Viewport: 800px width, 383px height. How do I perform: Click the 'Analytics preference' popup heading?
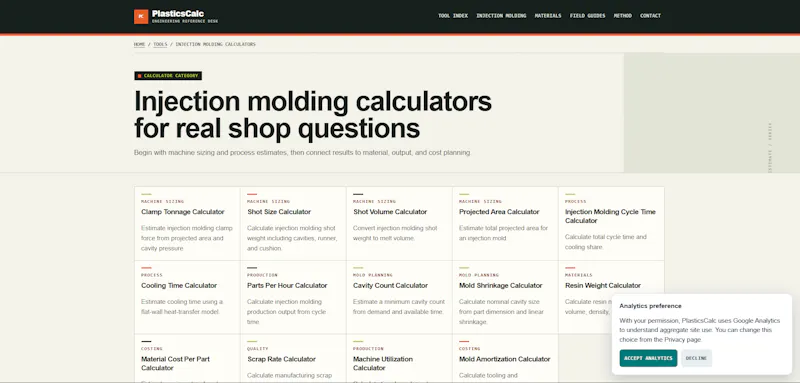[x=650, y=306]
